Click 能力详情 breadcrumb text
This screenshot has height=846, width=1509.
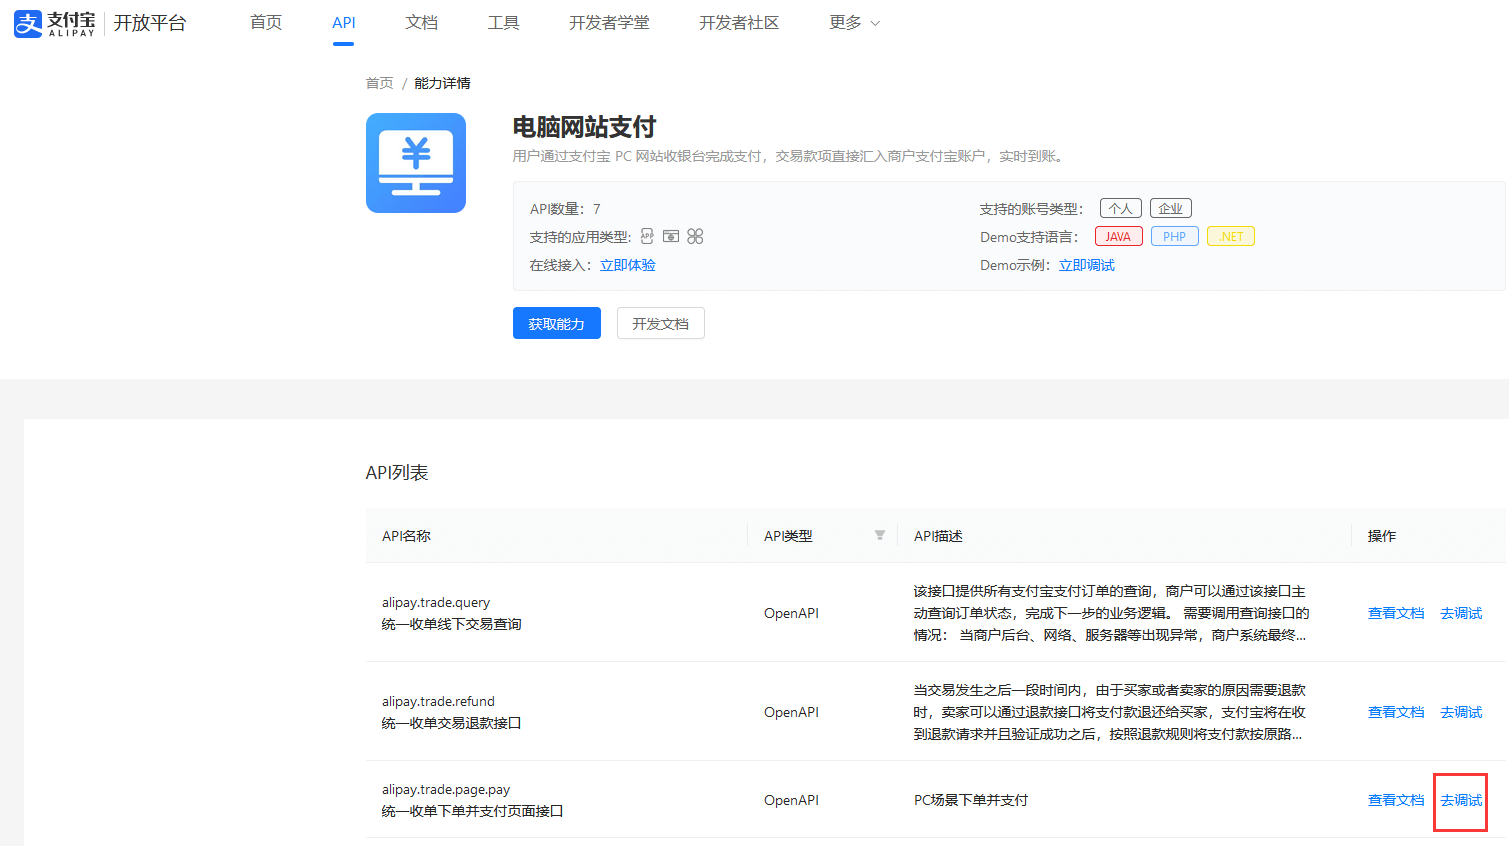(x=442, y=83)
